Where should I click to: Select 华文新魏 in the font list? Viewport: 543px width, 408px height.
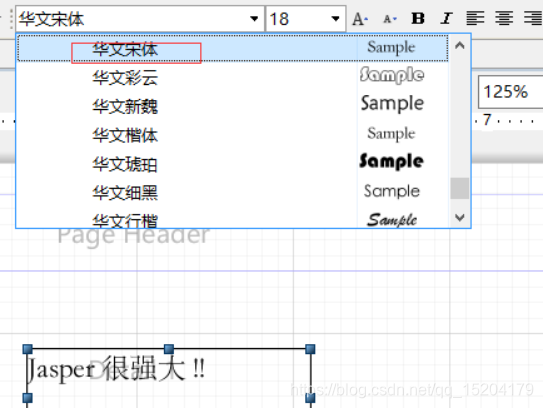click(233, 106)
